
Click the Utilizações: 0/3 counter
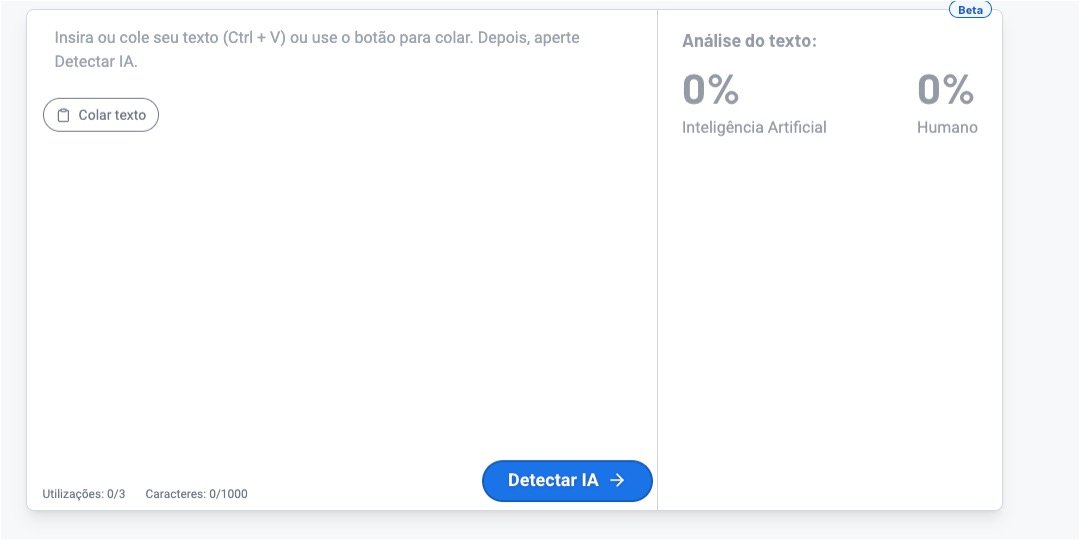pos(84,494)
